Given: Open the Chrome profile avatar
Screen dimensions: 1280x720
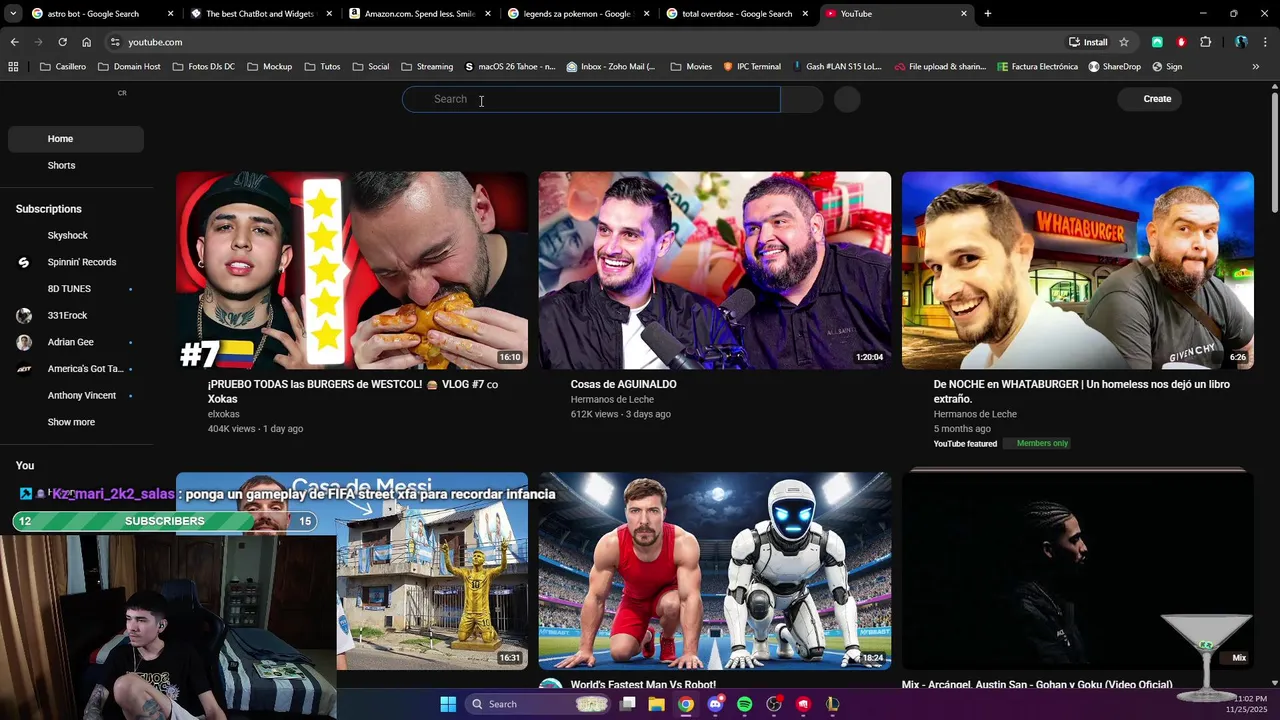Looking at the screenshot, I should click(1241, 42).
